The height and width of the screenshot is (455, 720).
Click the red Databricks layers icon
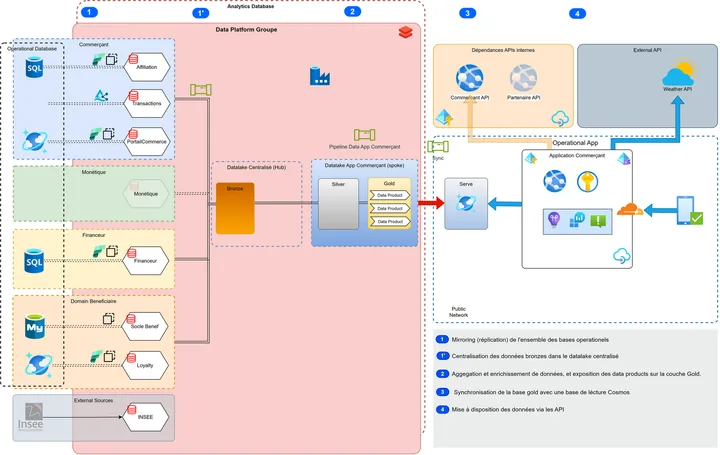pyautogui.click(x=405, y=32)
